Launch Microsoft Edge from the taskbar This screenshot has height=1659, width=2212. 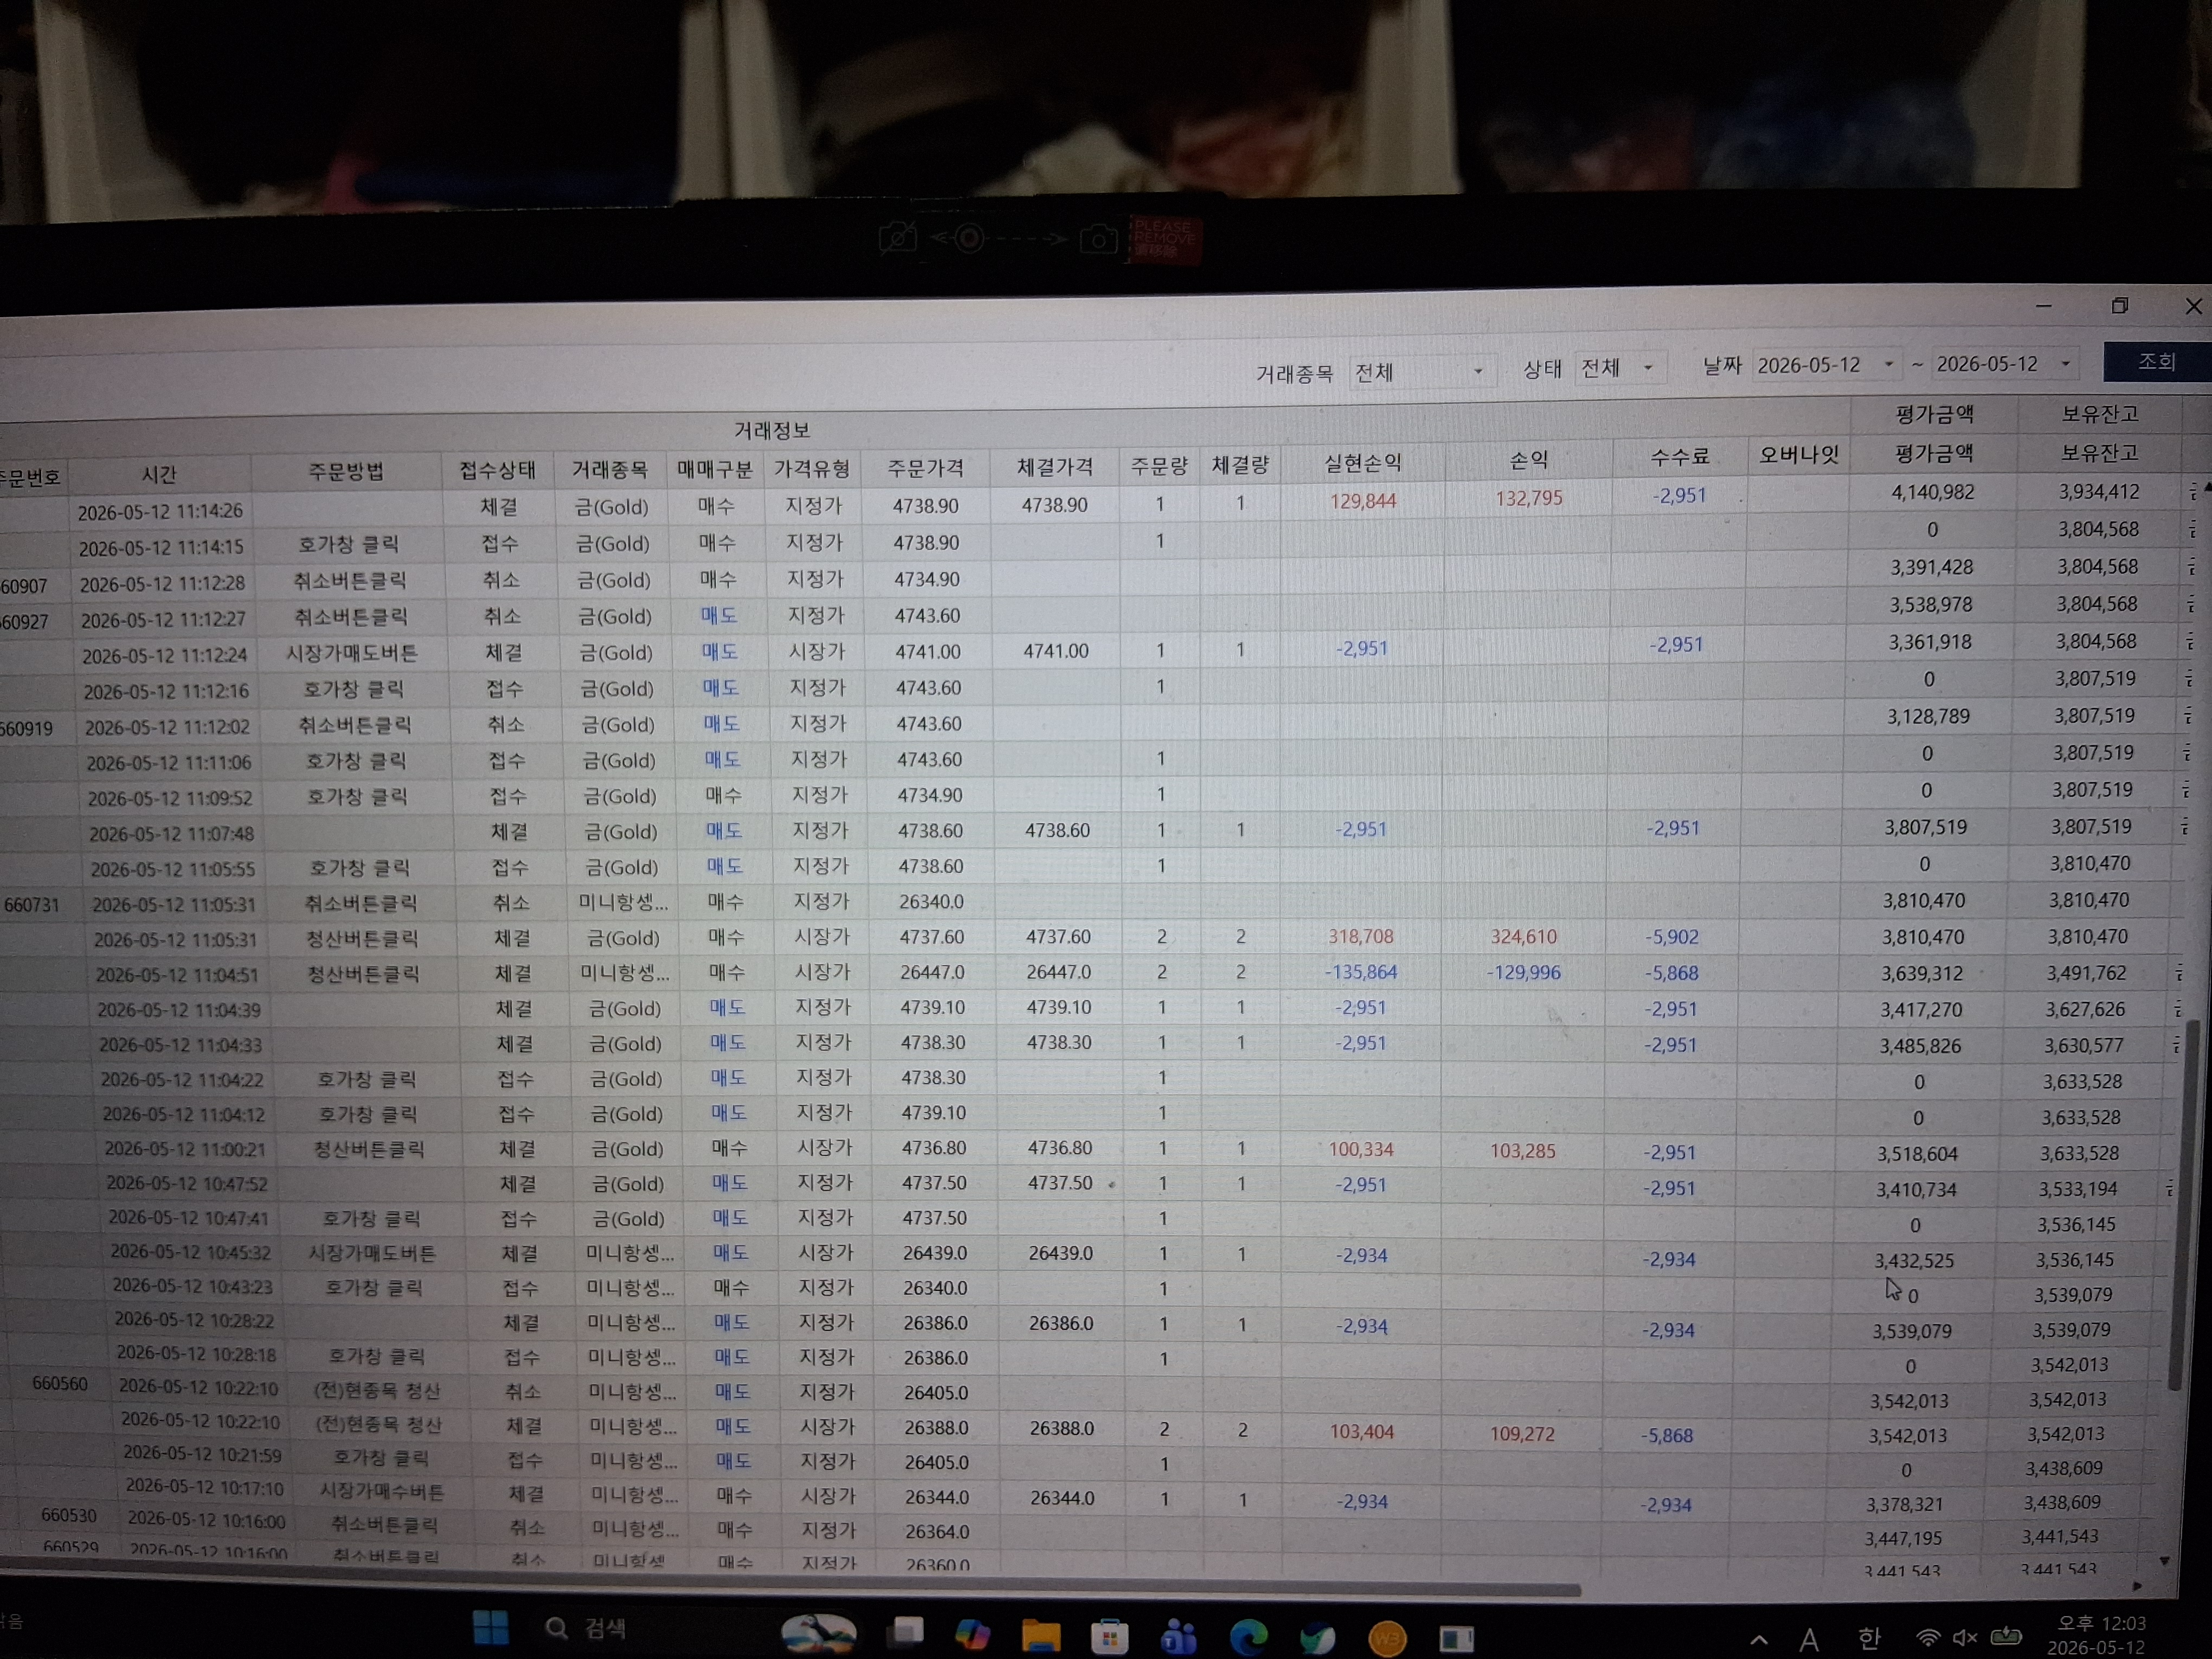(x=1248, y=1637)
